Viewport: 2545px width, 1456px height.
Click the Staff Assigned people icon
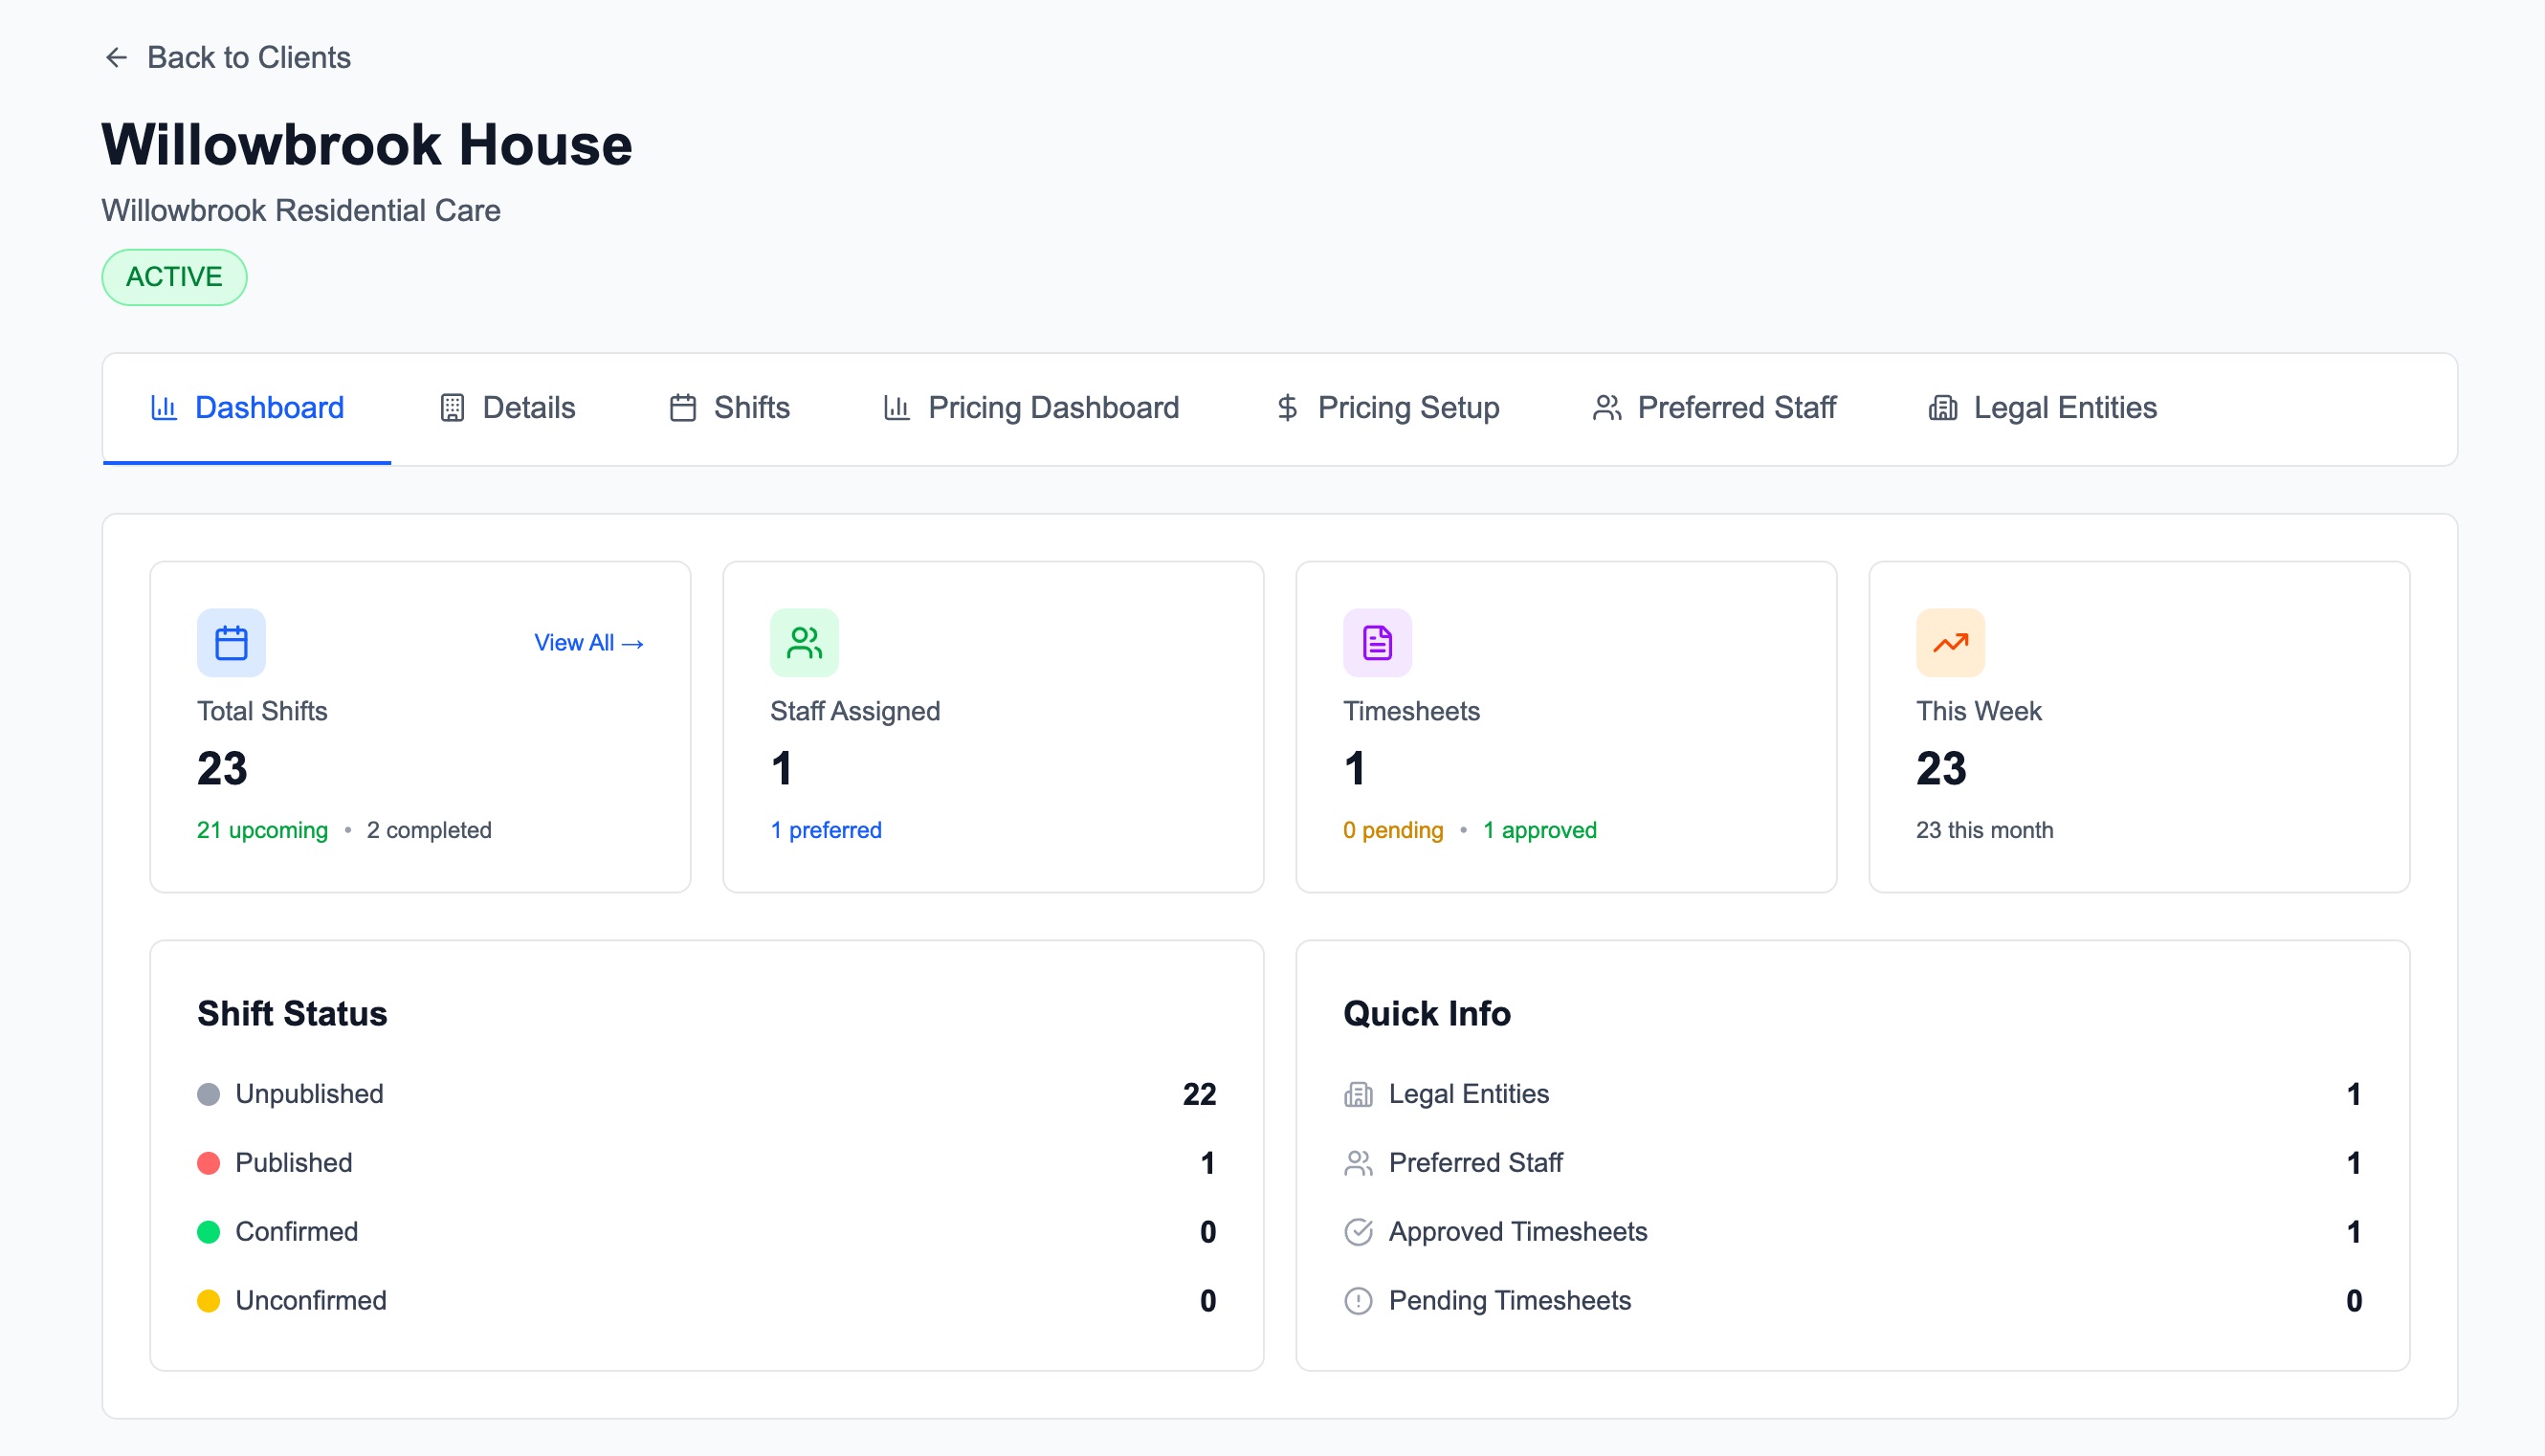pos(804,643)
